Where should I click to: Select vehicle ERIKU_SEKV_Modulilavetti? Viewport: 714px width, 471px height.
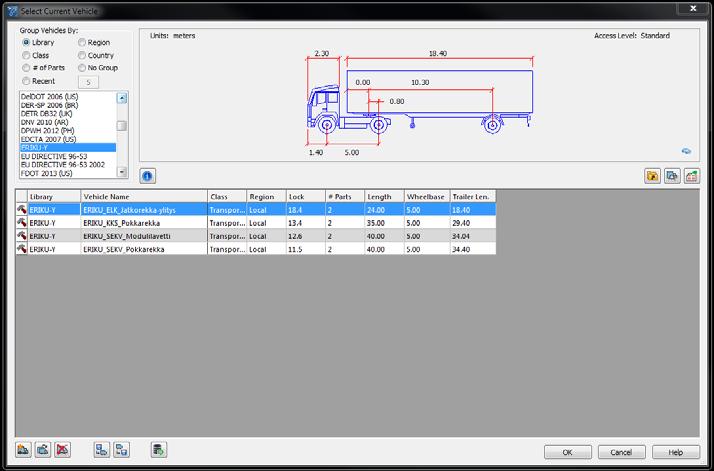(256, 236)
